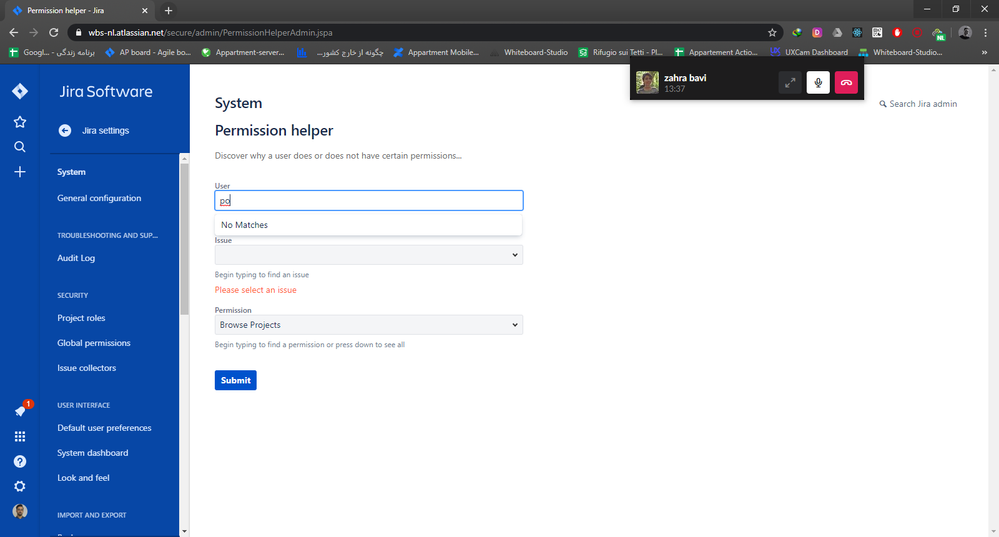Open Default user preferences menu item

(x=104, y=427)
